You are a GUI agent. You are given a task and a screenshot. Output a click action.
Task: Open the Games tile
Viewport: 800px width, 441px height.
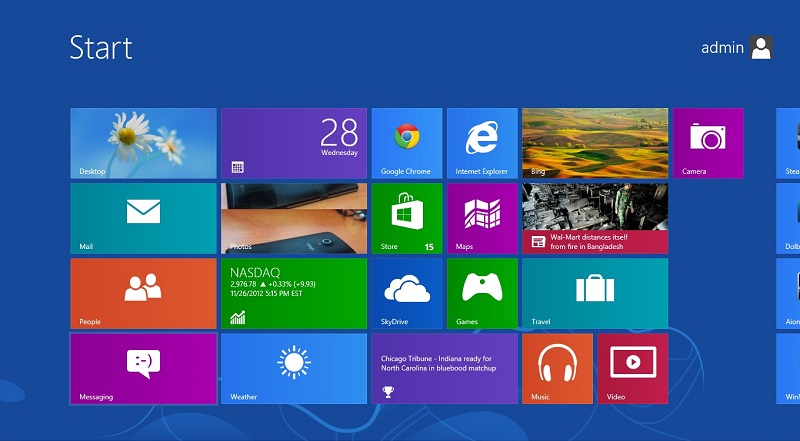(482, 293)
